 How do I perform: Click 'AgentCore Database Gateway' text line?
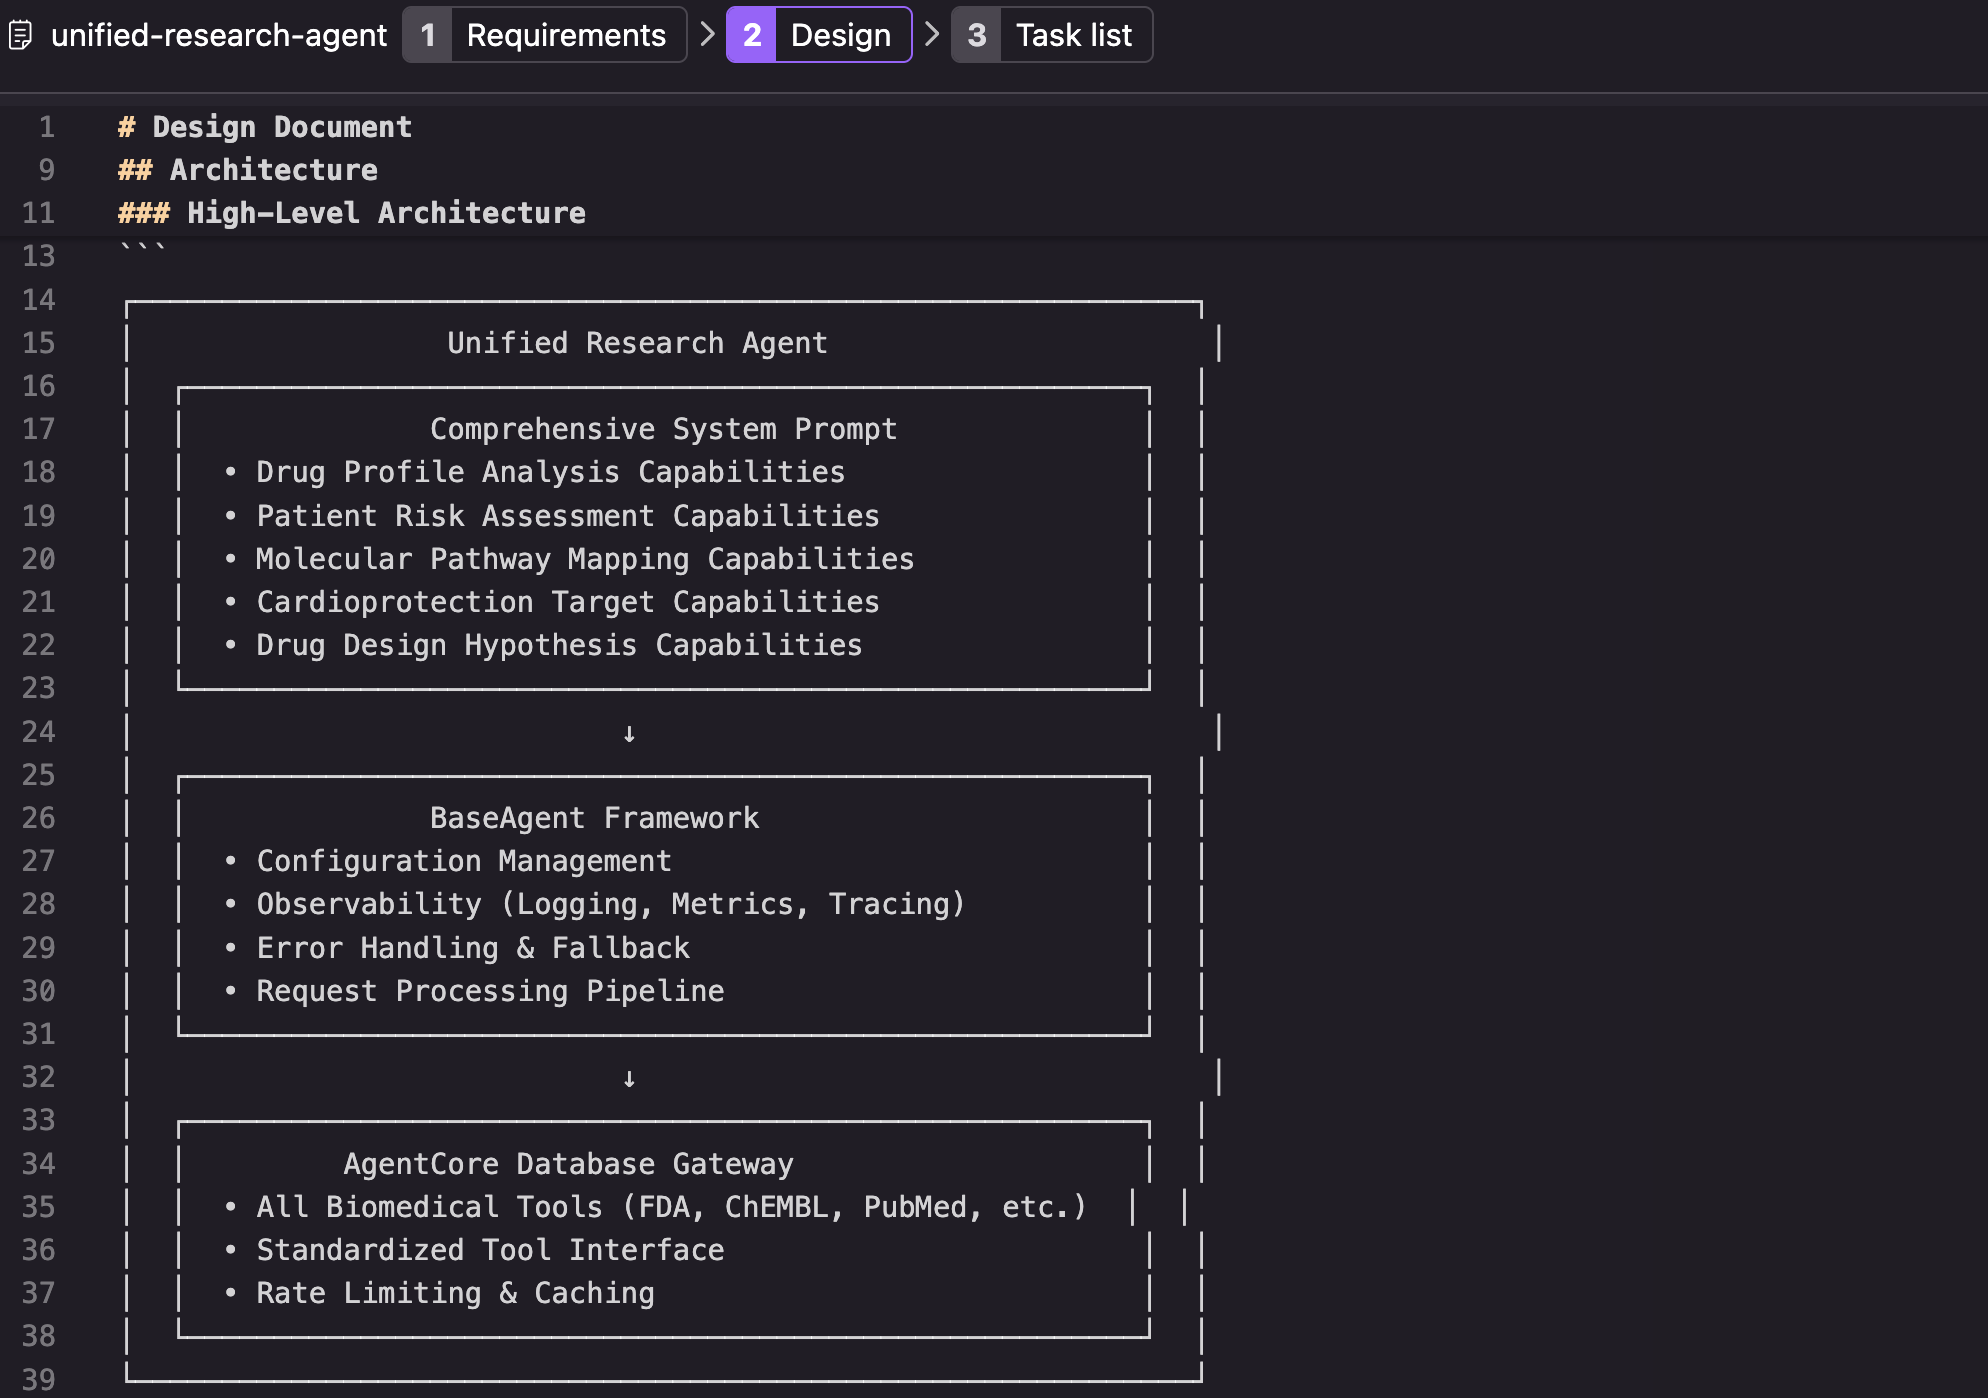[x=568, y=1164]
